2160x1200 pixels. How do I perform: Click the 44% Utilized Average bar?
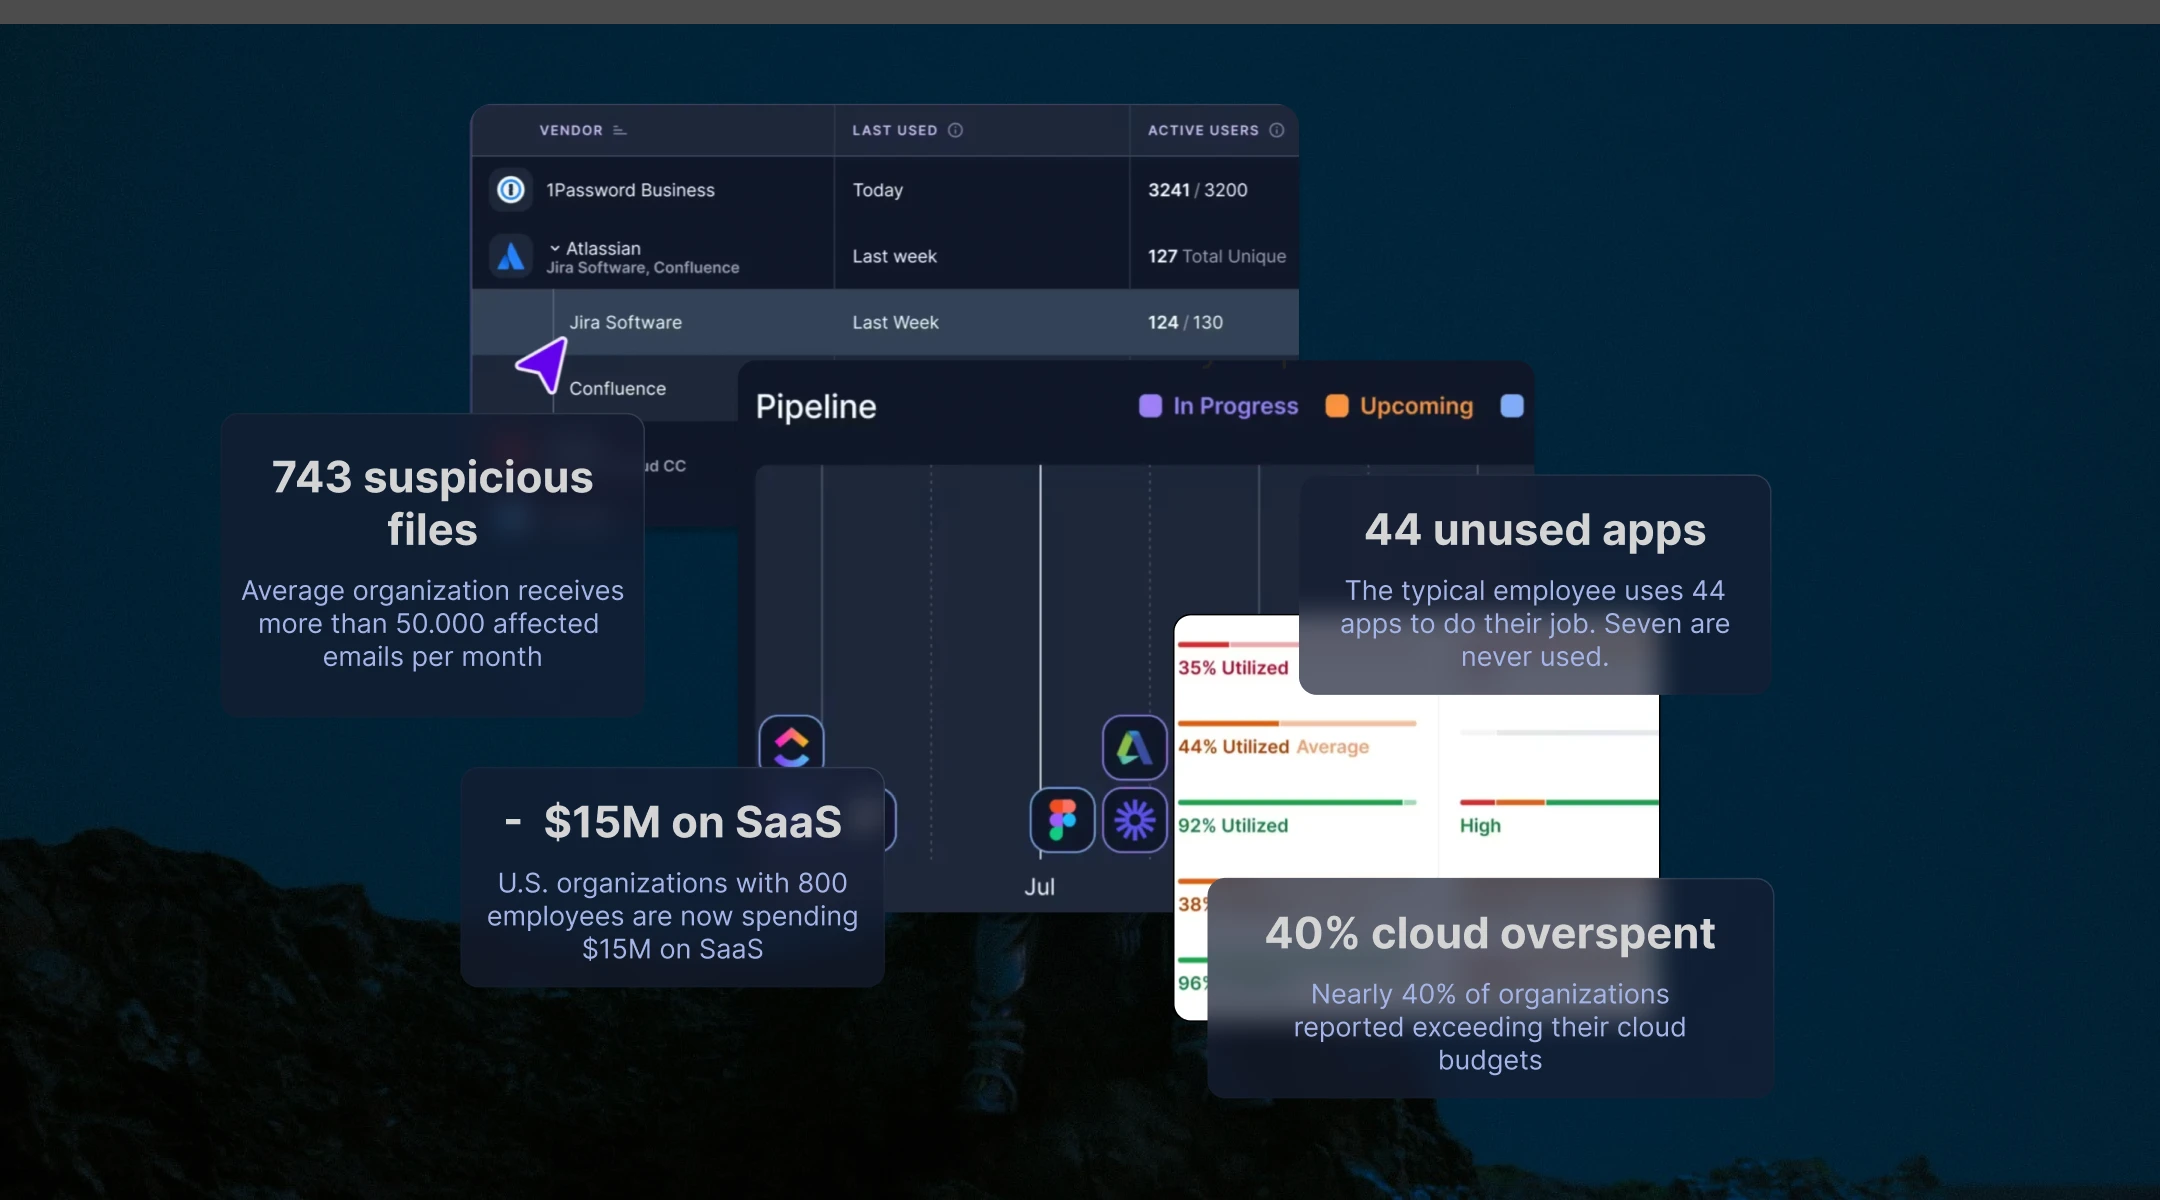1296,723
